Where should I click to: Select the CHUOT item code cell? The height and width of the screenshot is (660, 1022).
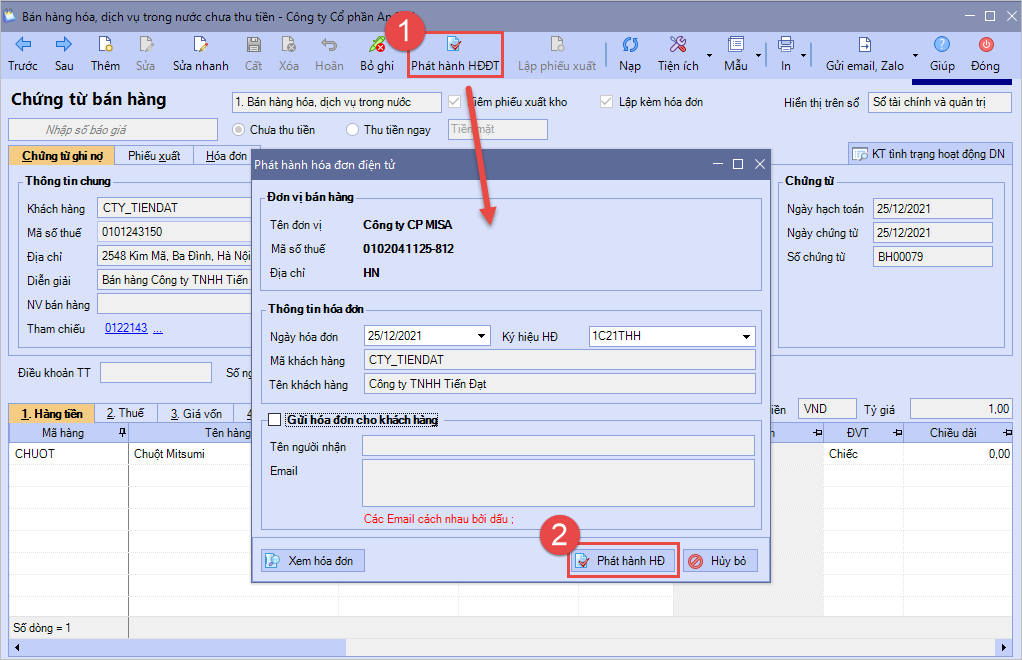click(68, 453)
